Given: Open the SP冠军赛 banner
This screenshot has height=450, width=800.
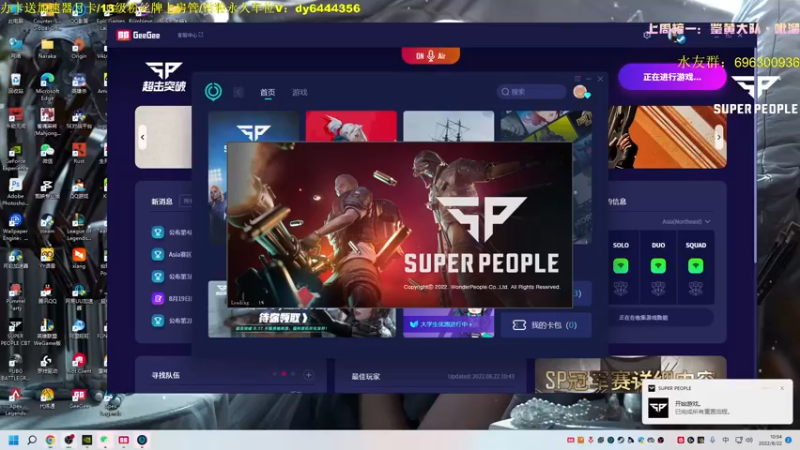Looking at the screenshot, I should [631, 374].
